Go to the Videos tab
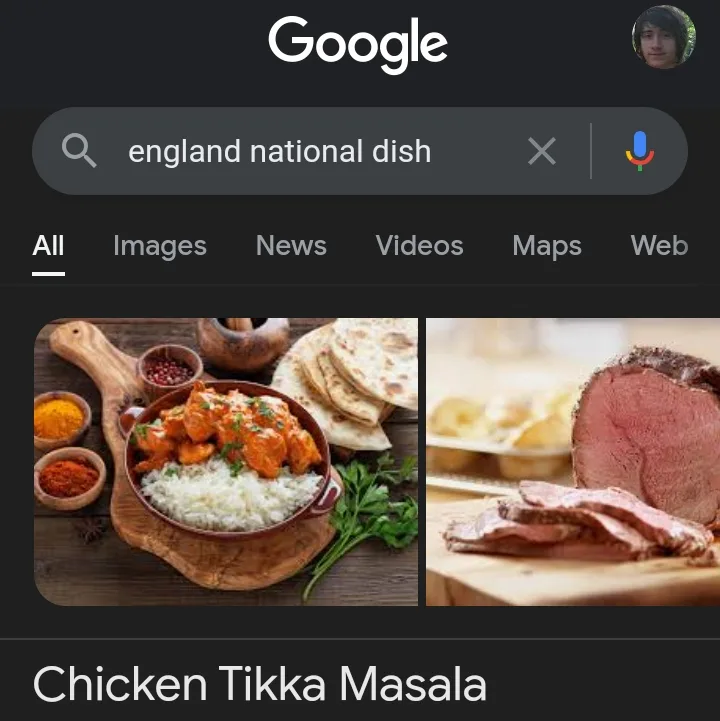This screenshot has width=720, height=721. tap(419, 246)
